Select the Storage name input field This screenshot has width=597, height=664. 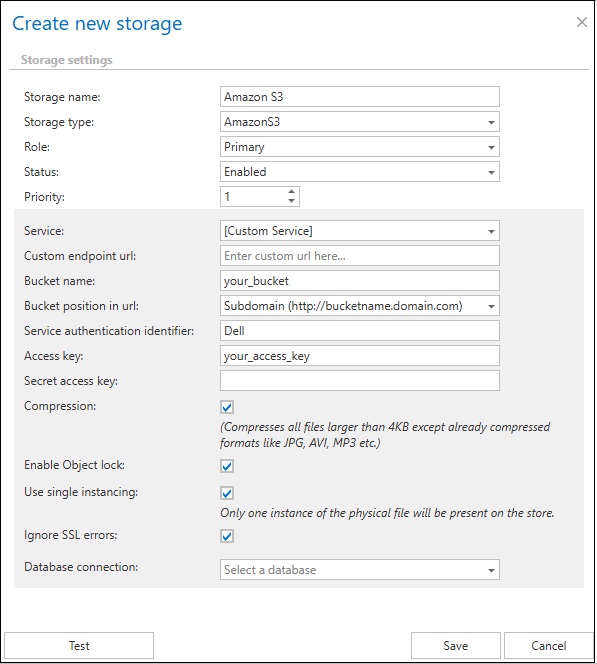click(359, 97)
